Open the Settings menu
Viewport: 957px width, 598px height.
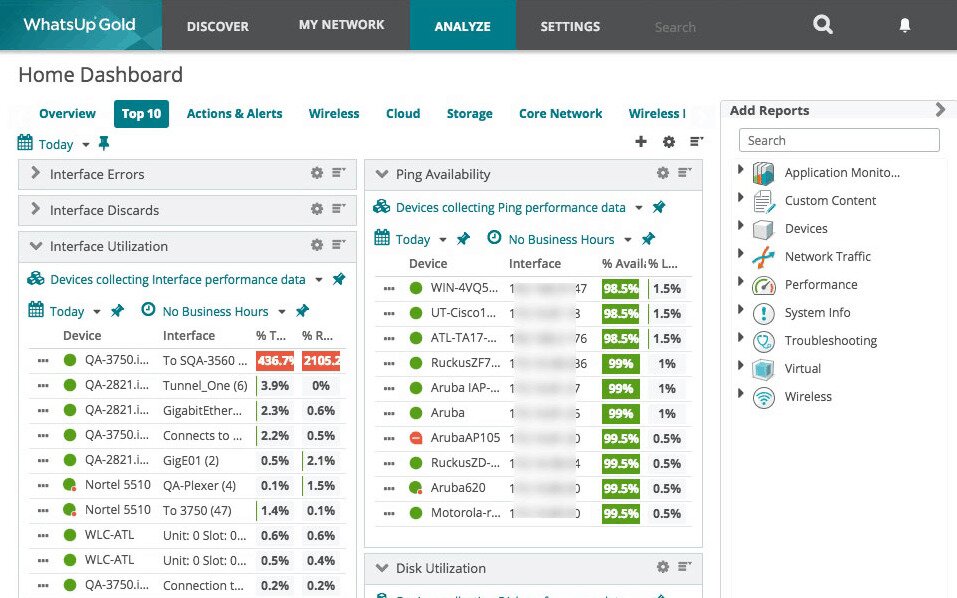[570, 26]
